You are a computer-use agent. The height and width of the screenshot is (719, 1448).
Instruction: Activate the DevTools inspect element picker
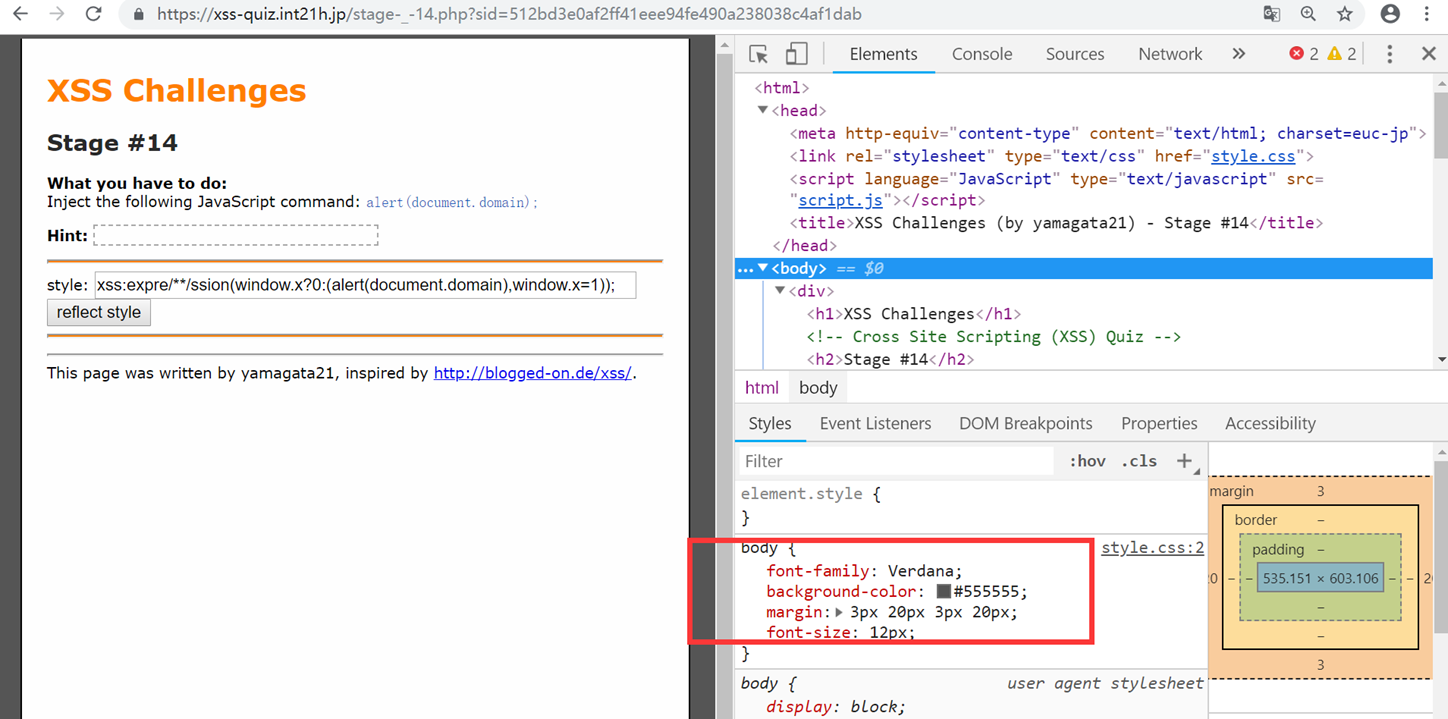point(759,54)
